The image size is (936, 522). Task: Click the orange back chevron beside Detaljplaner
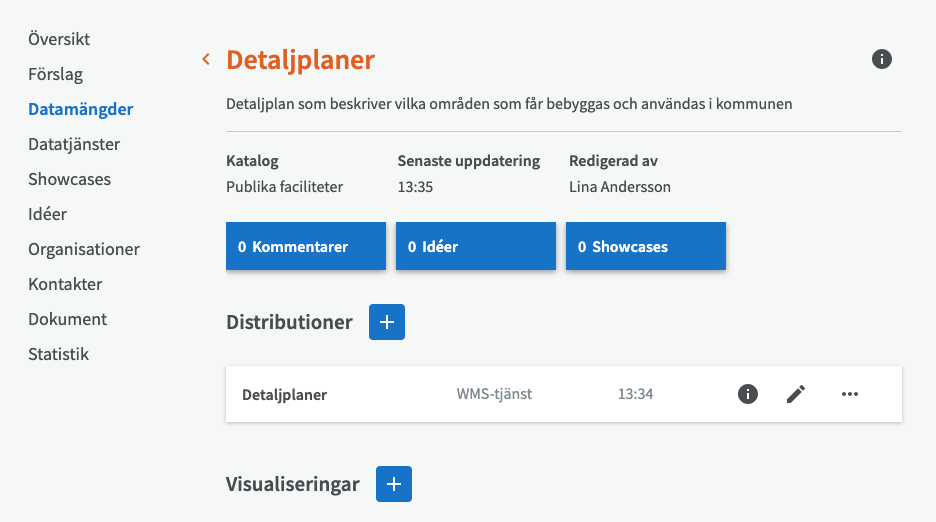click(206, 60)
